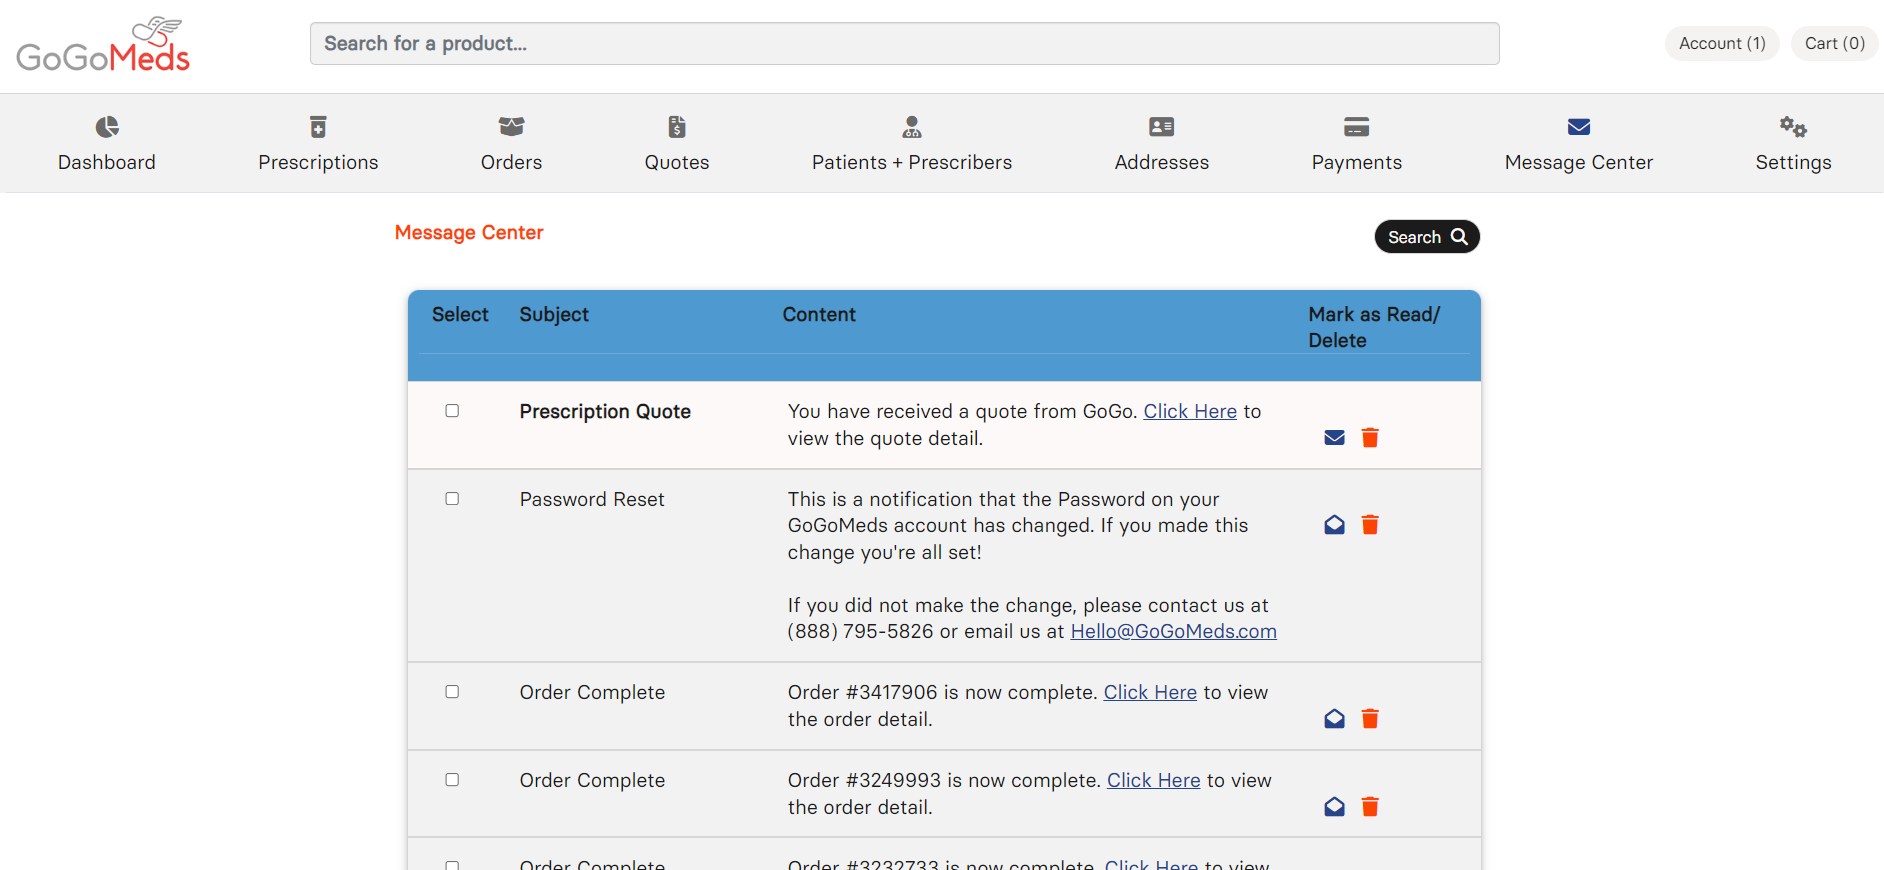Delete the Order #3249993 message
Image resolution: width=1884 pixels, height=870 pixels.
pyautogui.click(x=1370, y=807)
